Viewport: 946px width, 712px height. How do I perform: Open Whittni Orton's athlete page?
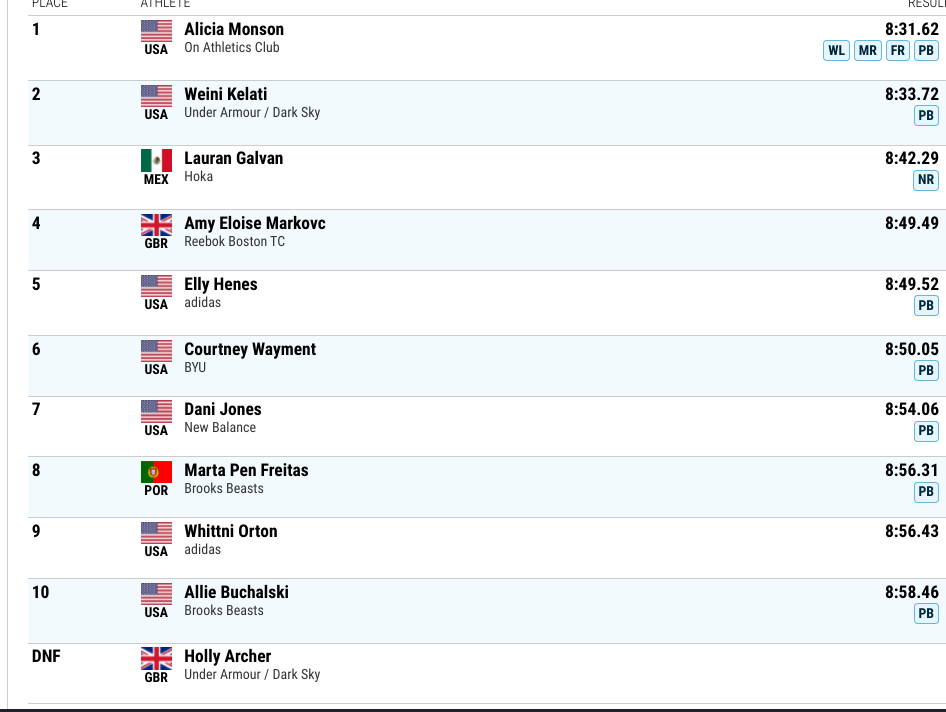230,531
